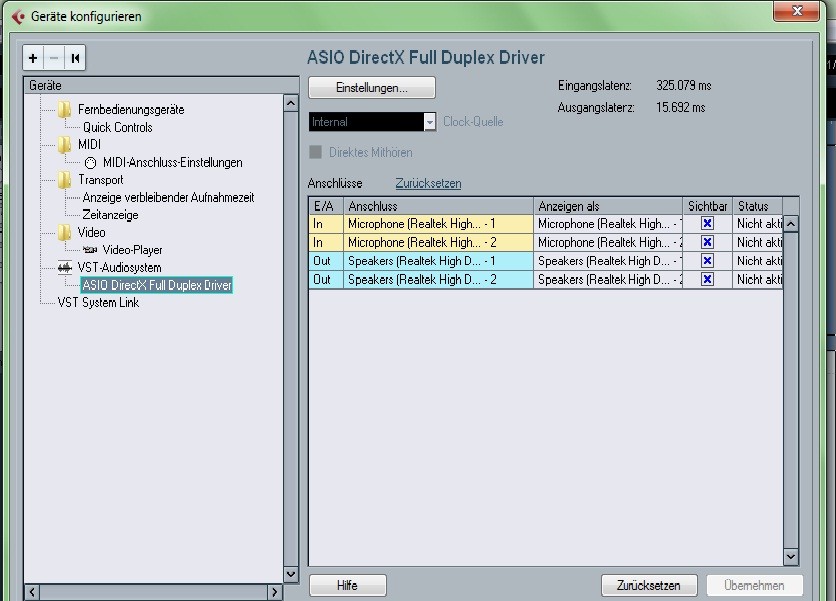Click the Eingangslatenz value 325.079 ms

684,85
